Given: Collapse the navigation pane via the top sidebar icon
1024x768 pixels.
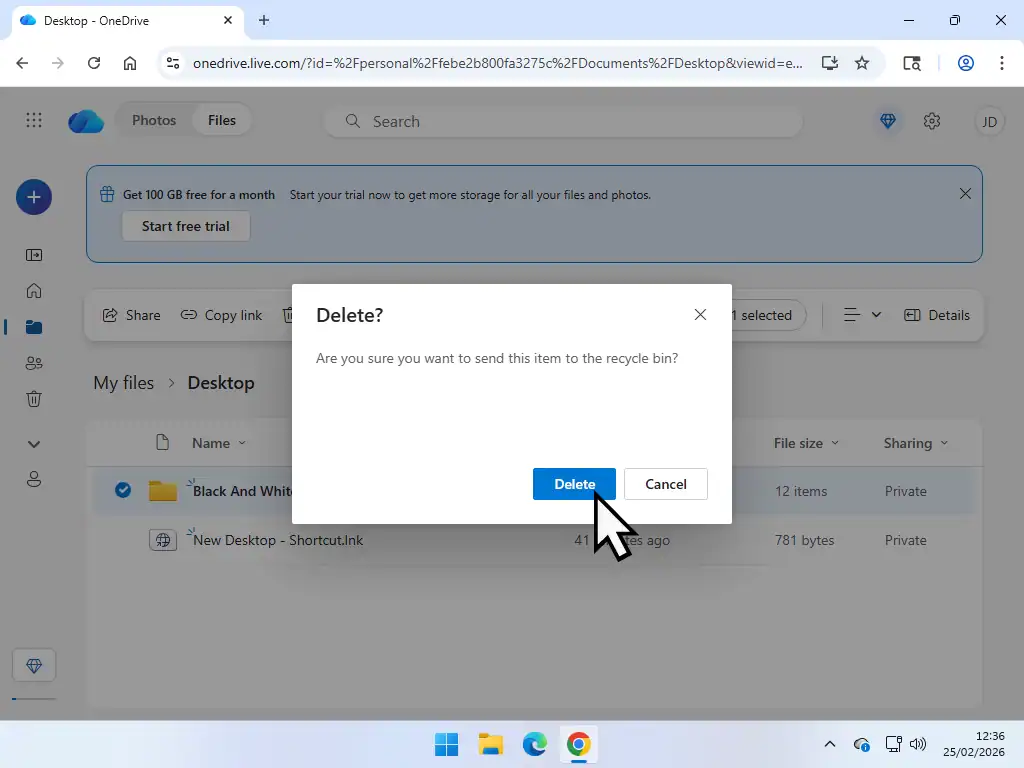Looking at the screenshot, I should (x=34, y=255).
